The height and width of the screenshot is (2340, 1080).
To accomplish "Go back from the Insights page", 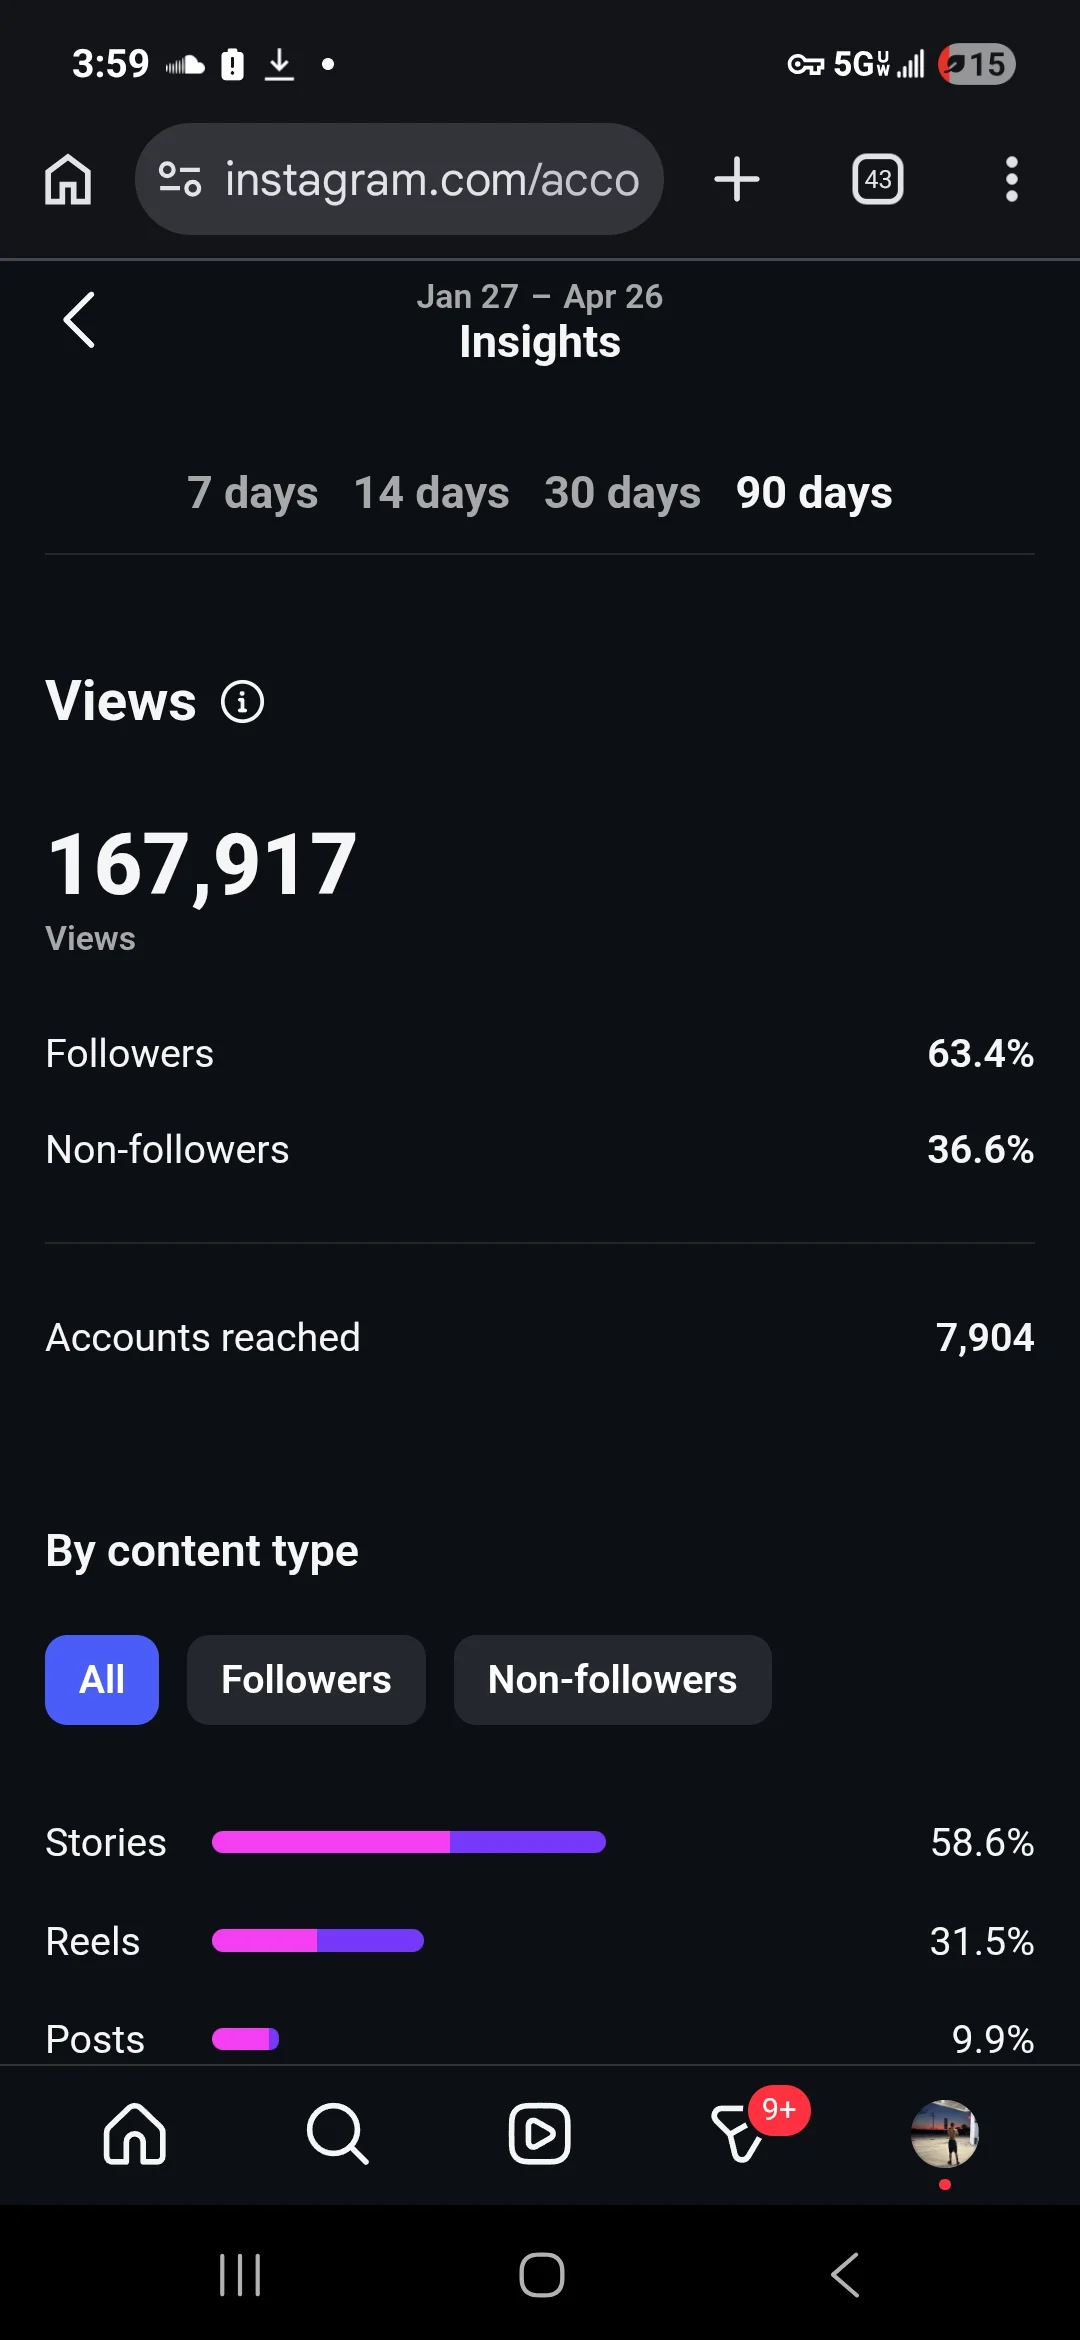I will tap(79, 320).
